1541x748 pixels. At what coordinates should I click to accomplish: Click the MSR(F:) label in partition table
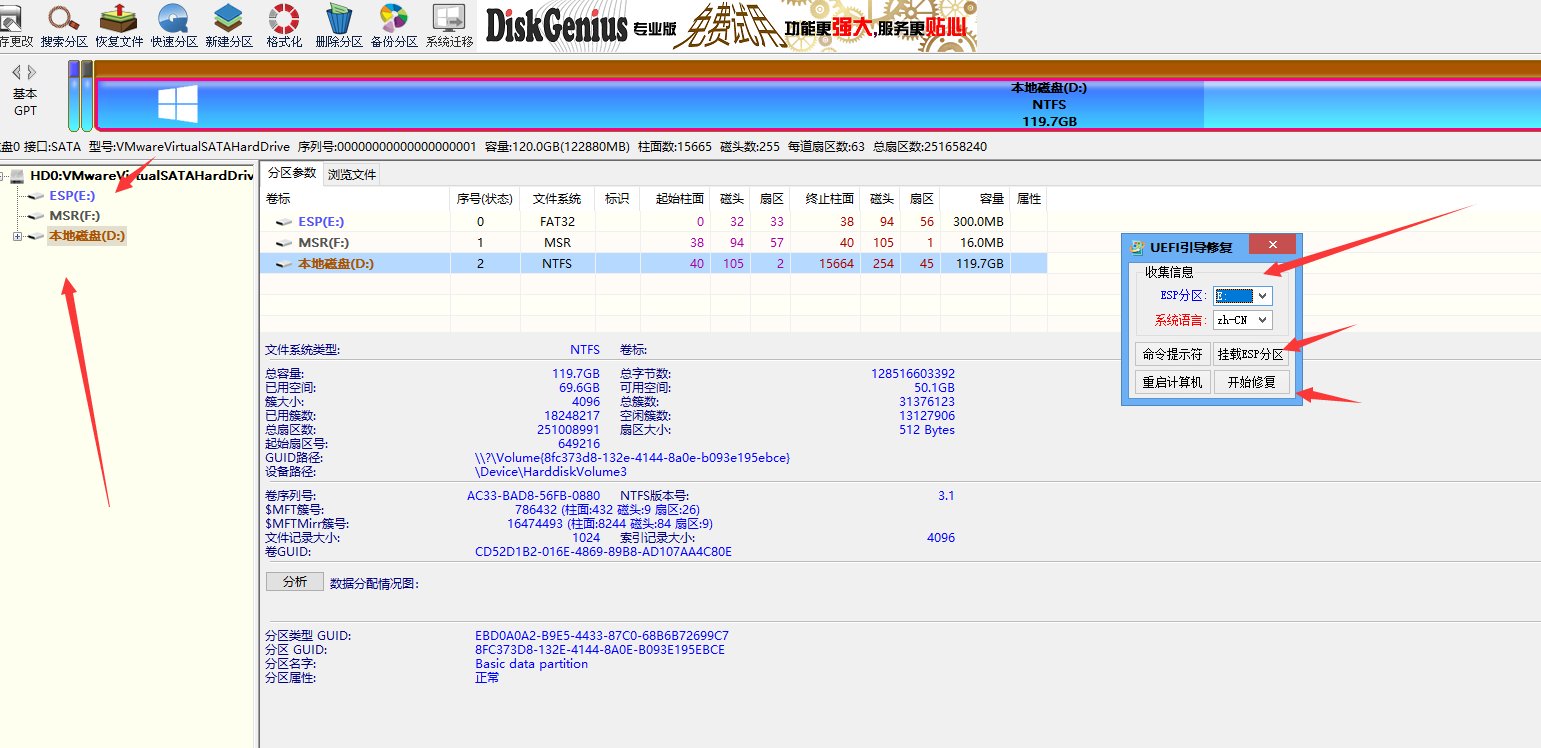(x=324, y=243)
